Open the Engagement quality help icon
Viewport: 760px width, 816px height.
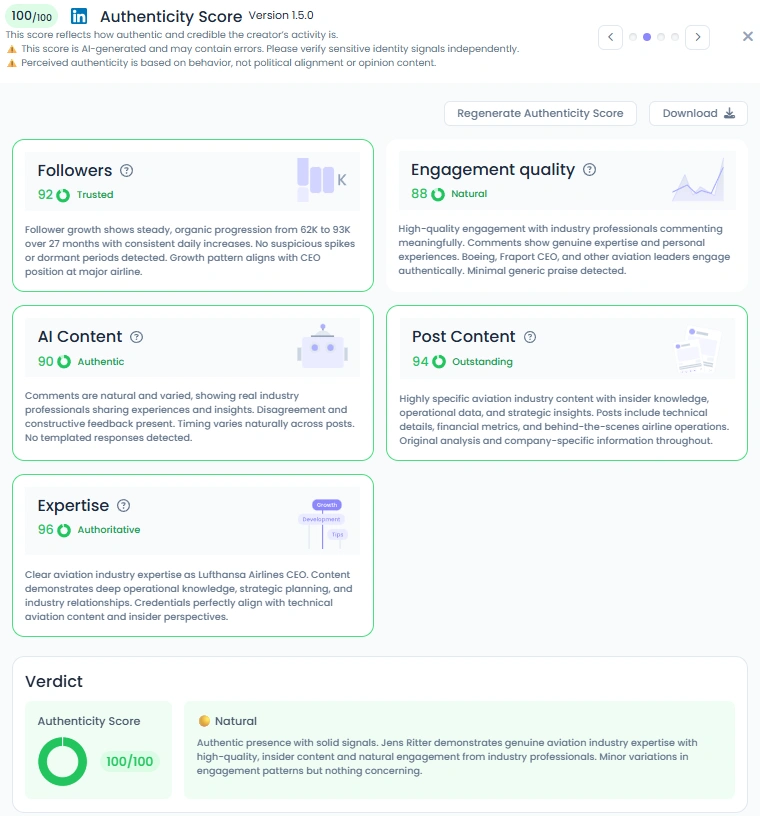click(x=589, y=170)
